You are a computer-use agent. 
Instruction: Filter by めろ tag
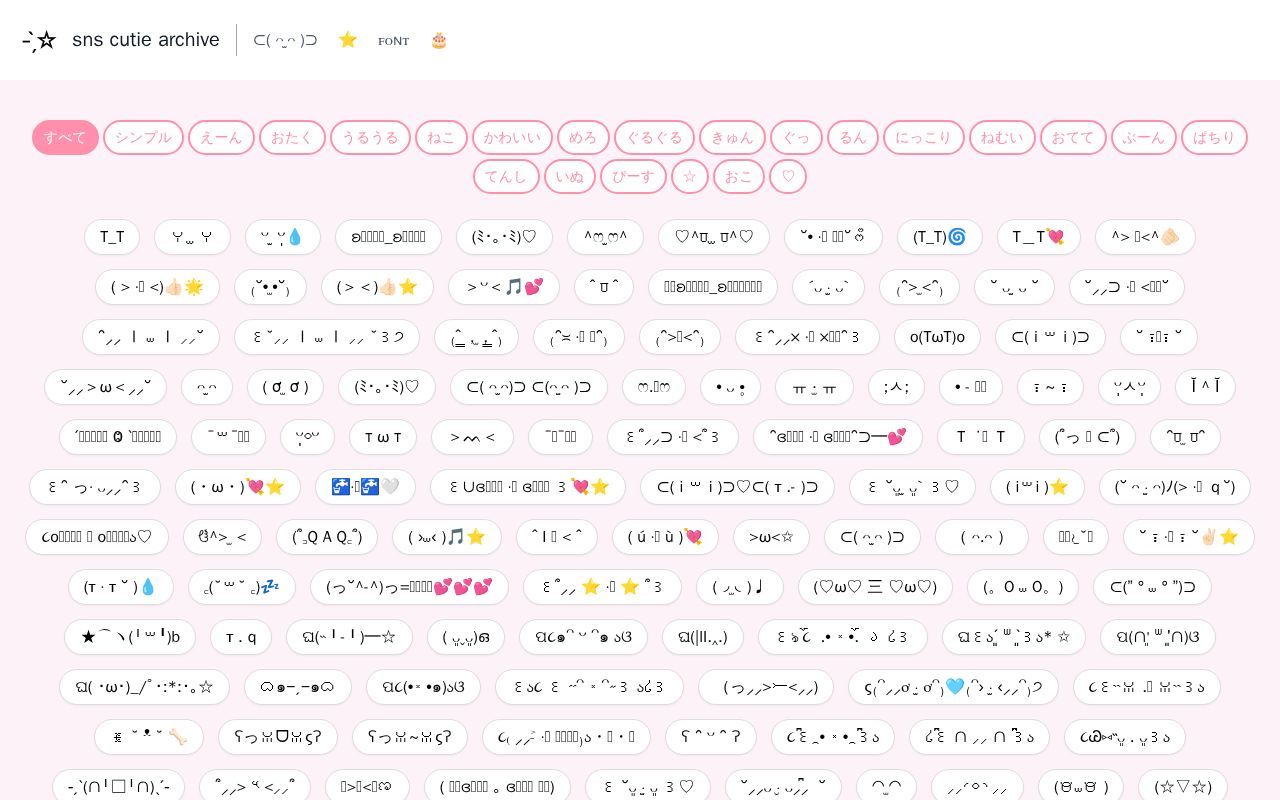(x=583, y=137)
